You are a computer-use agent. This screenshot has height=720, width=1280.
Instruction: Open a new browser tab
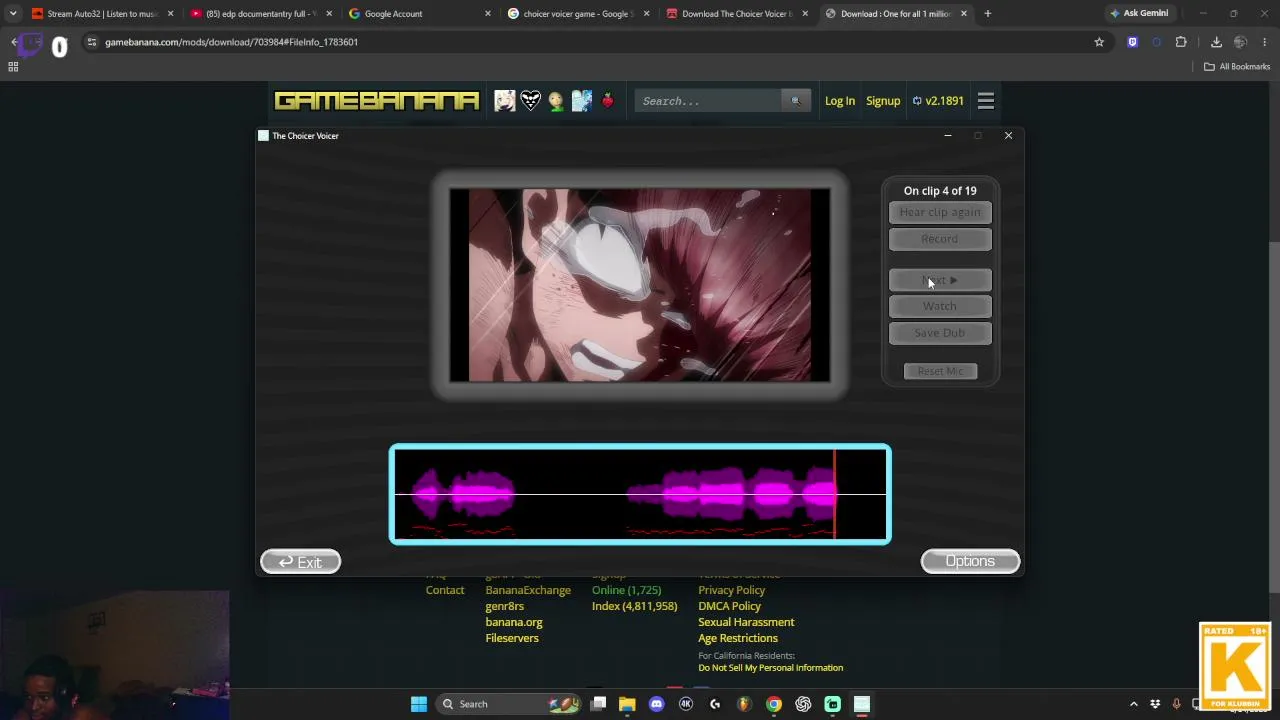click(987, 14)
